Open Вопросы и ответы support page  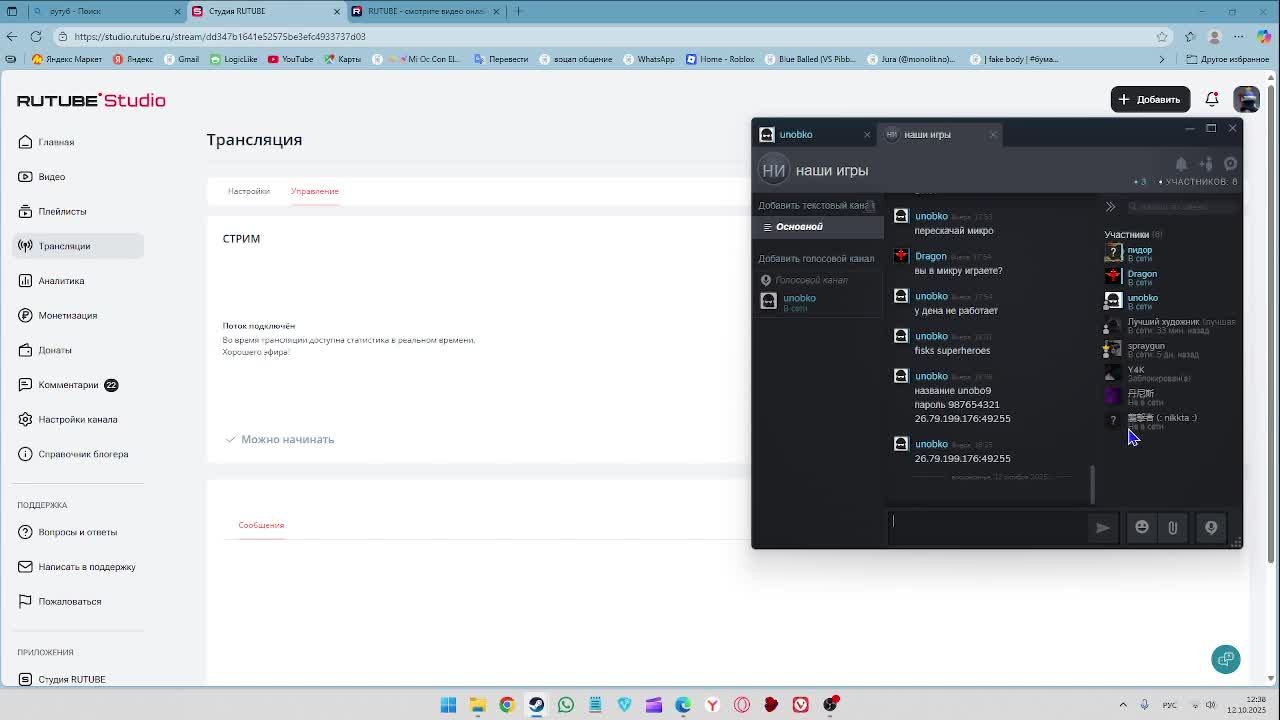pyautogui.click(x=77, y=532)
